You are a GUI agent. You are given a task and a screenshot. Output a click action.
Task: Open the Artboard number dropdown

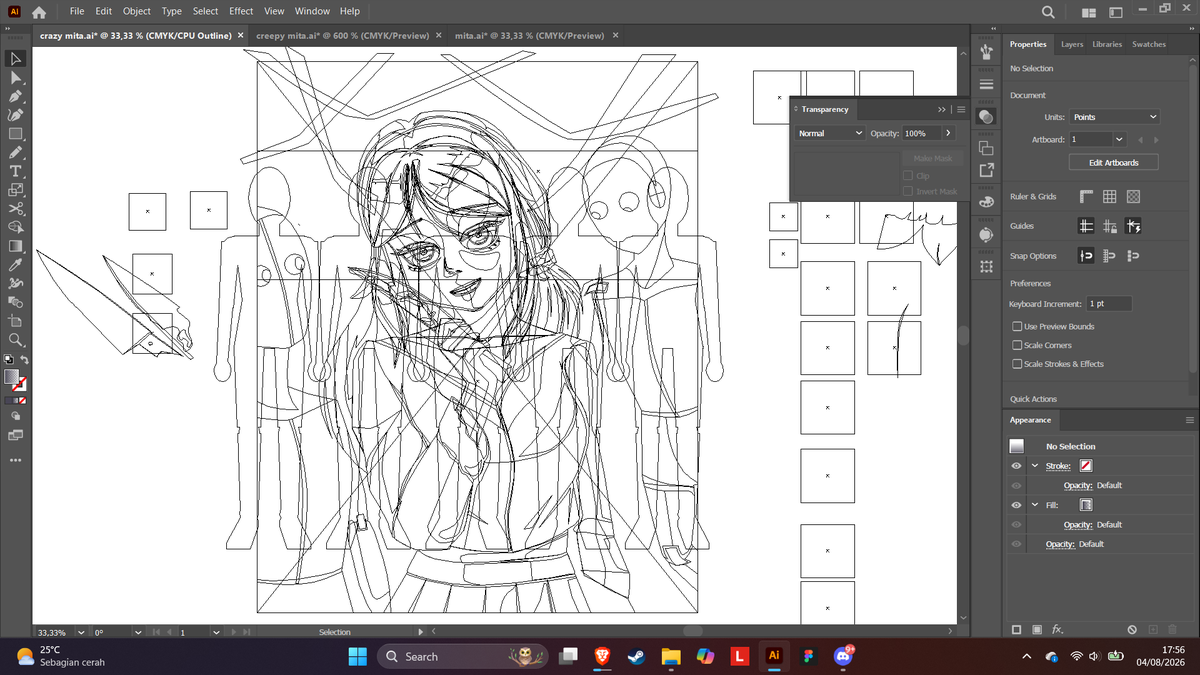[x=1119, y=139]
